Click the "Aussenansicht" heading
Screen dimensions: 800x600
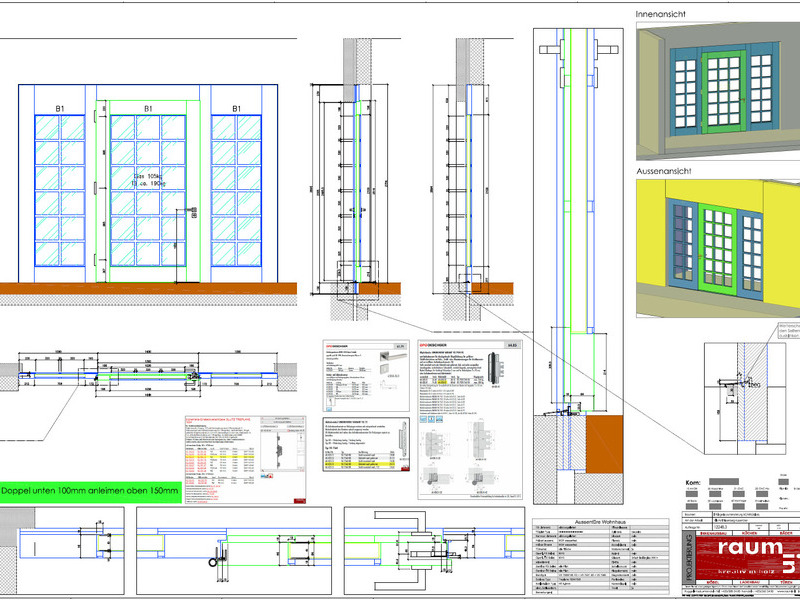pyautogui.click(x=664, y=171)
